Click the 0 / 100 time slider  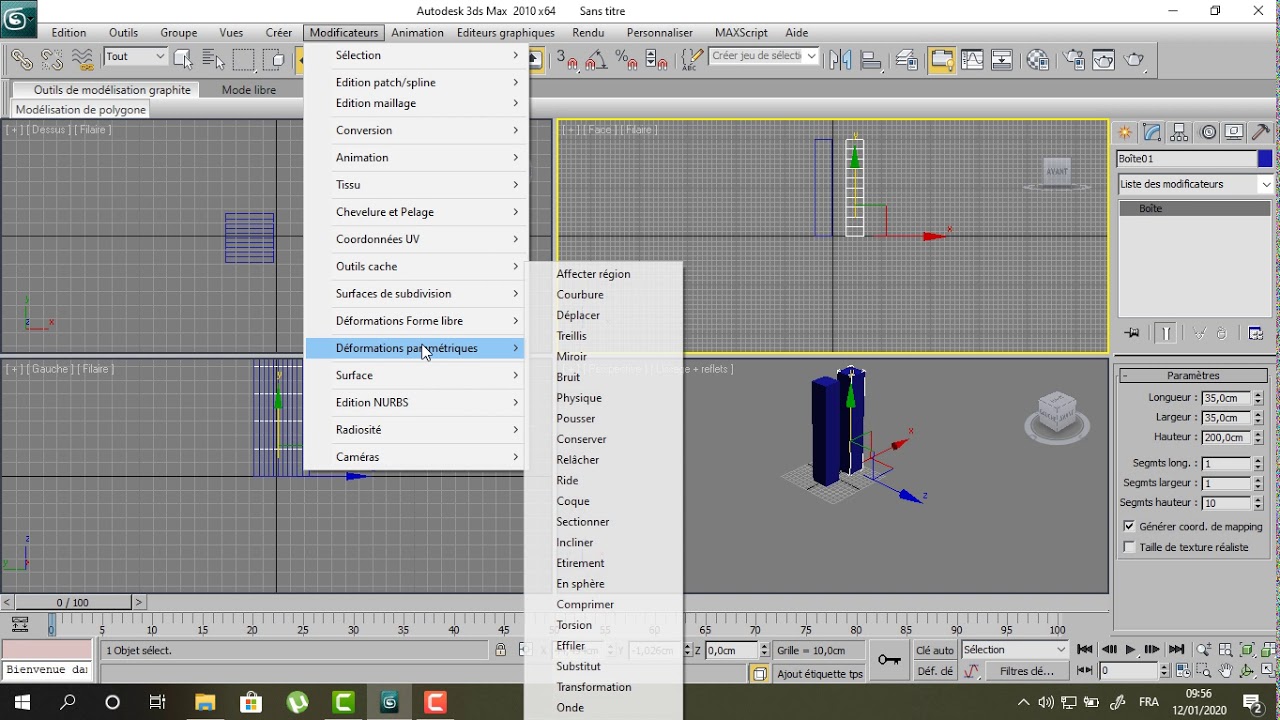[x=72, y=602]
